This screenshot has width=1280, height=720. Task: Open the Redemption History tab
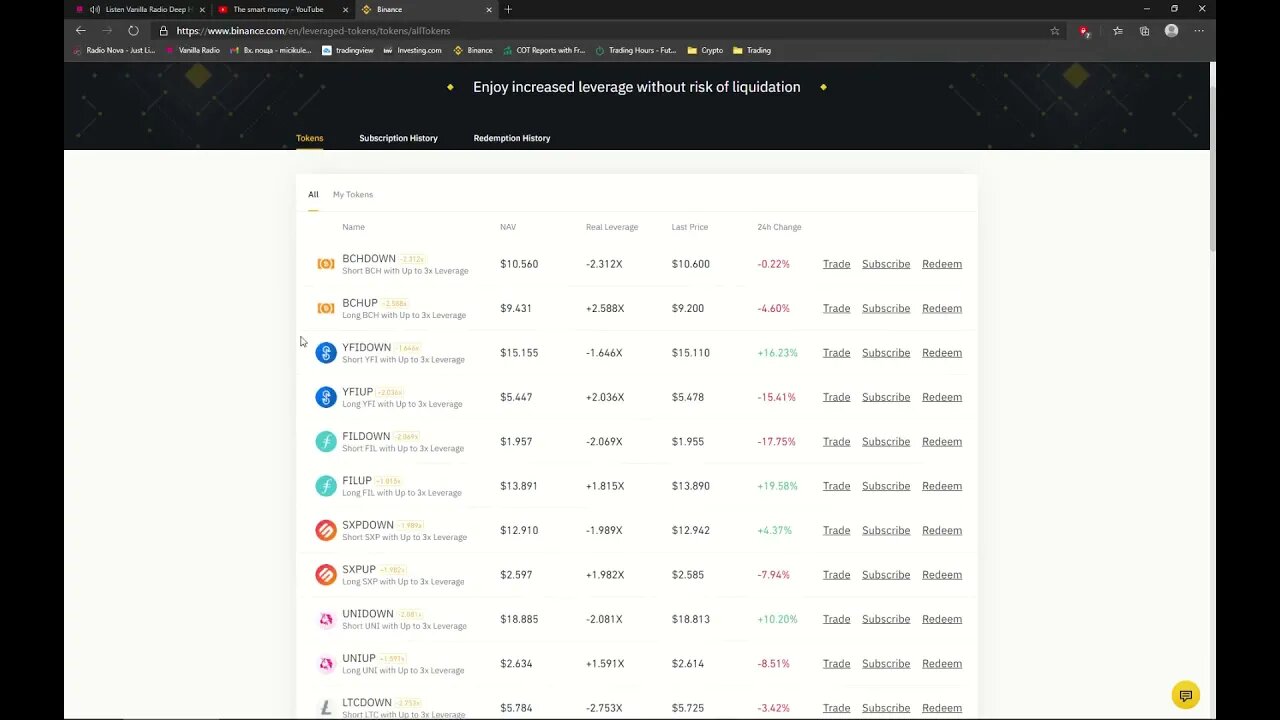coord(512,138)
